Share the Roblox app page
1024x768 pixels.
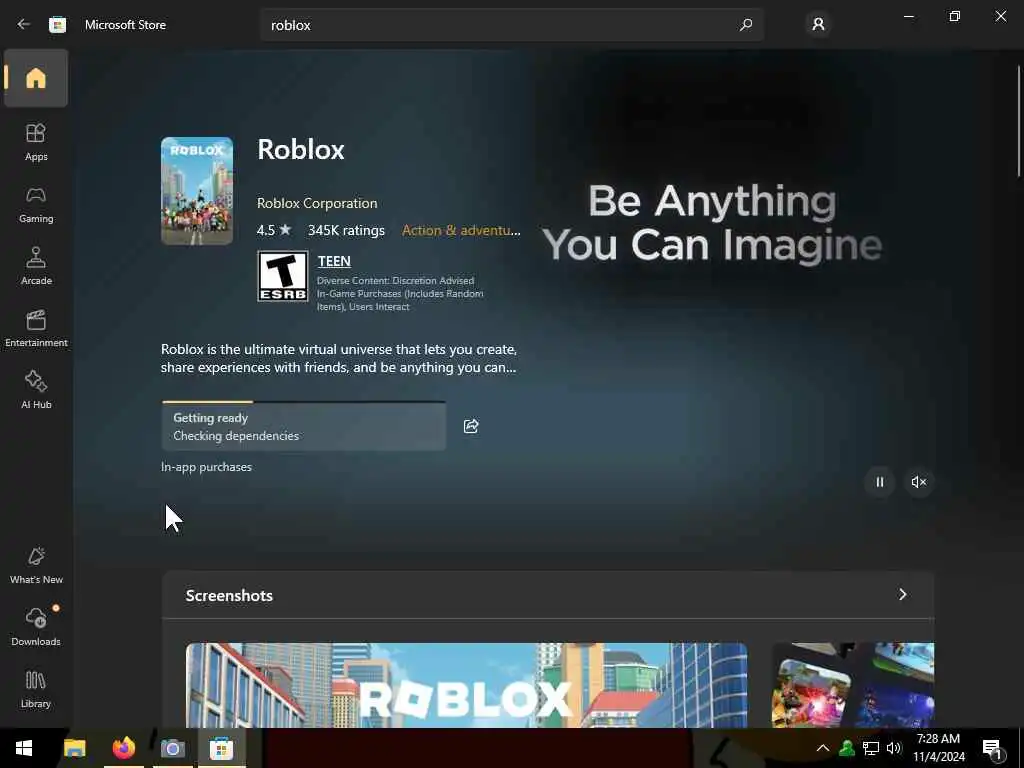(471, 426)
